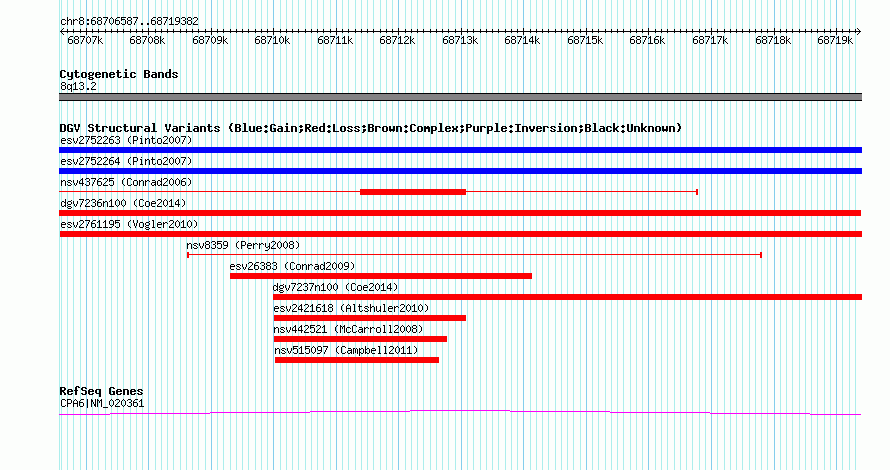
Task: Click the CPA6|NM_020361 gene label
Action: pyautogui.click(x=102, y=404)
